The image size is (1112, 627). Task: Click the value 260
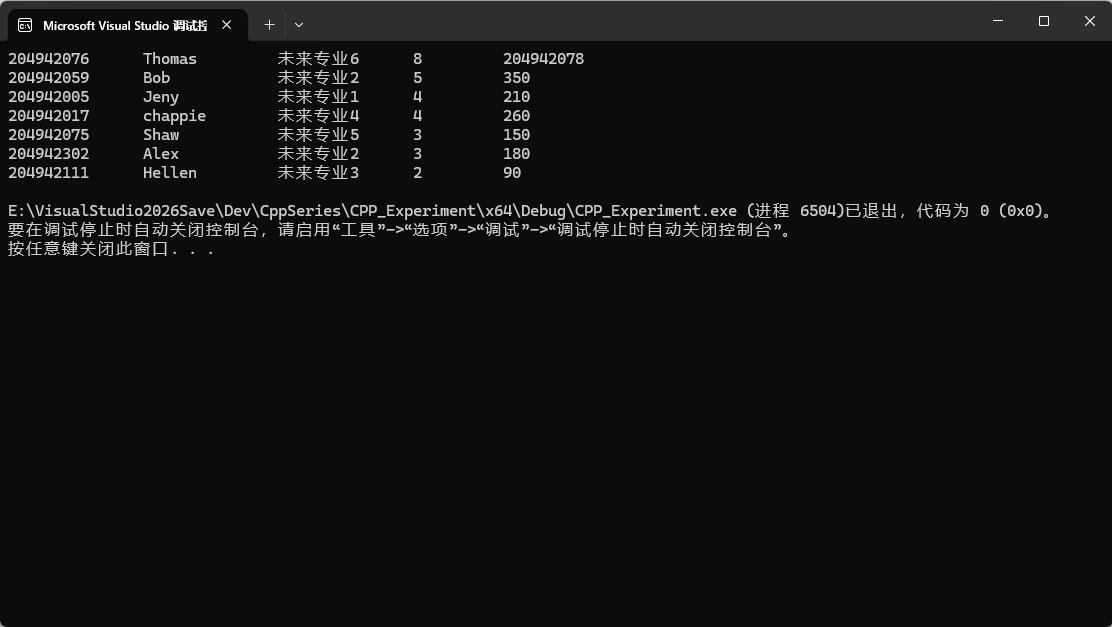click(x=516, y=116)
